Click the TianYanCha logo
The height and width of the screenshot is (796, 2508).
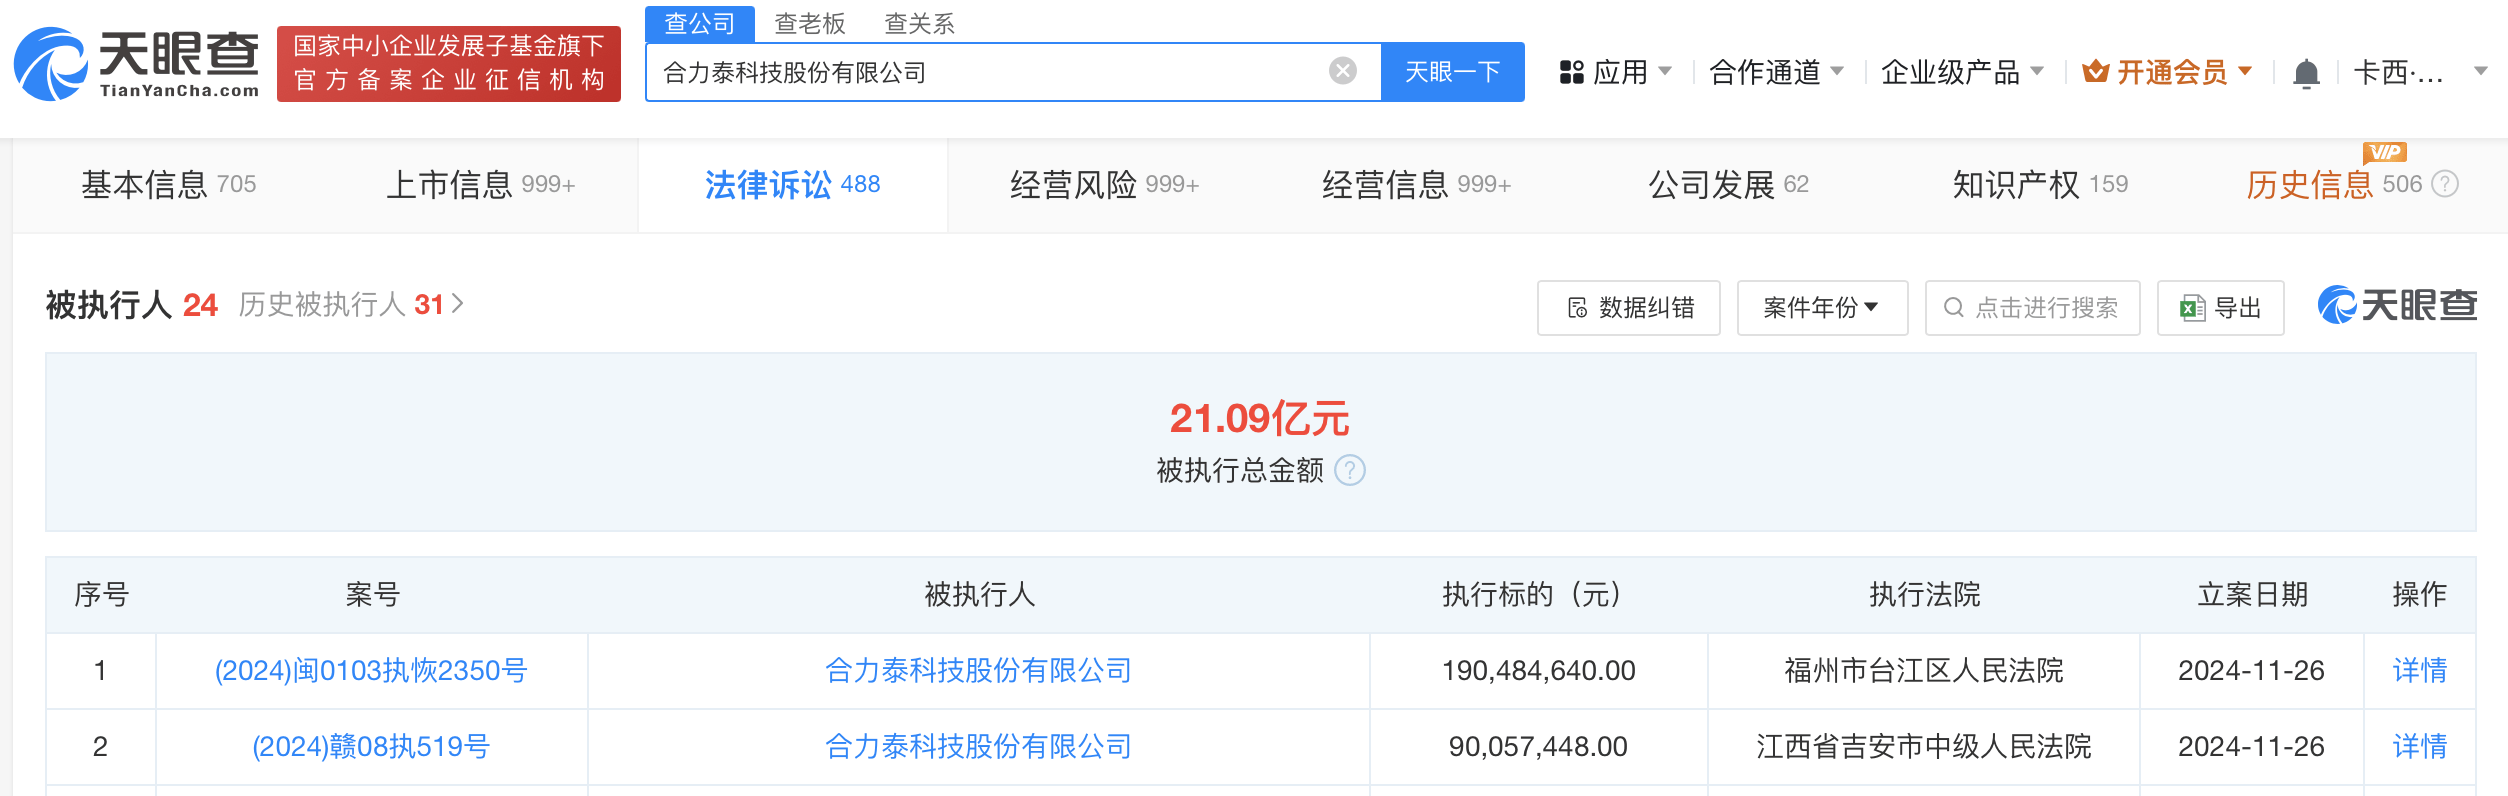coord(137,64)
